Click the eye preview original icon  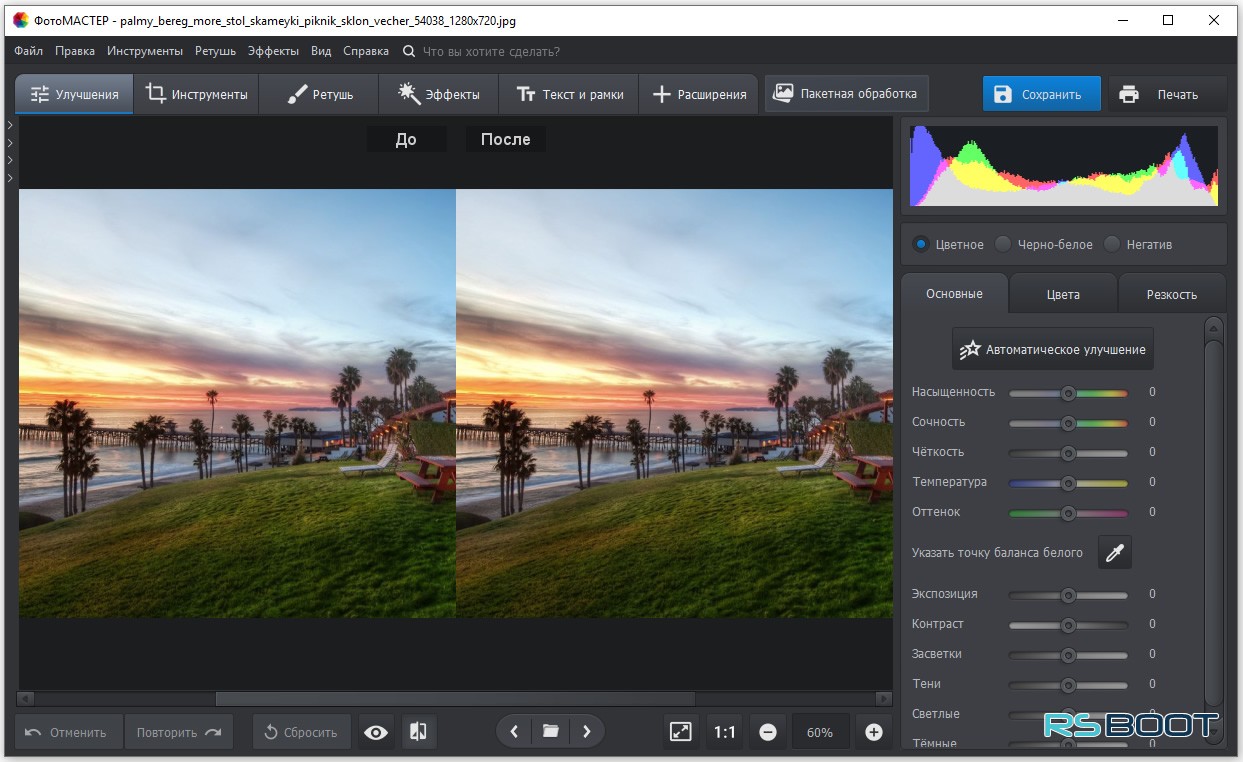376,732
